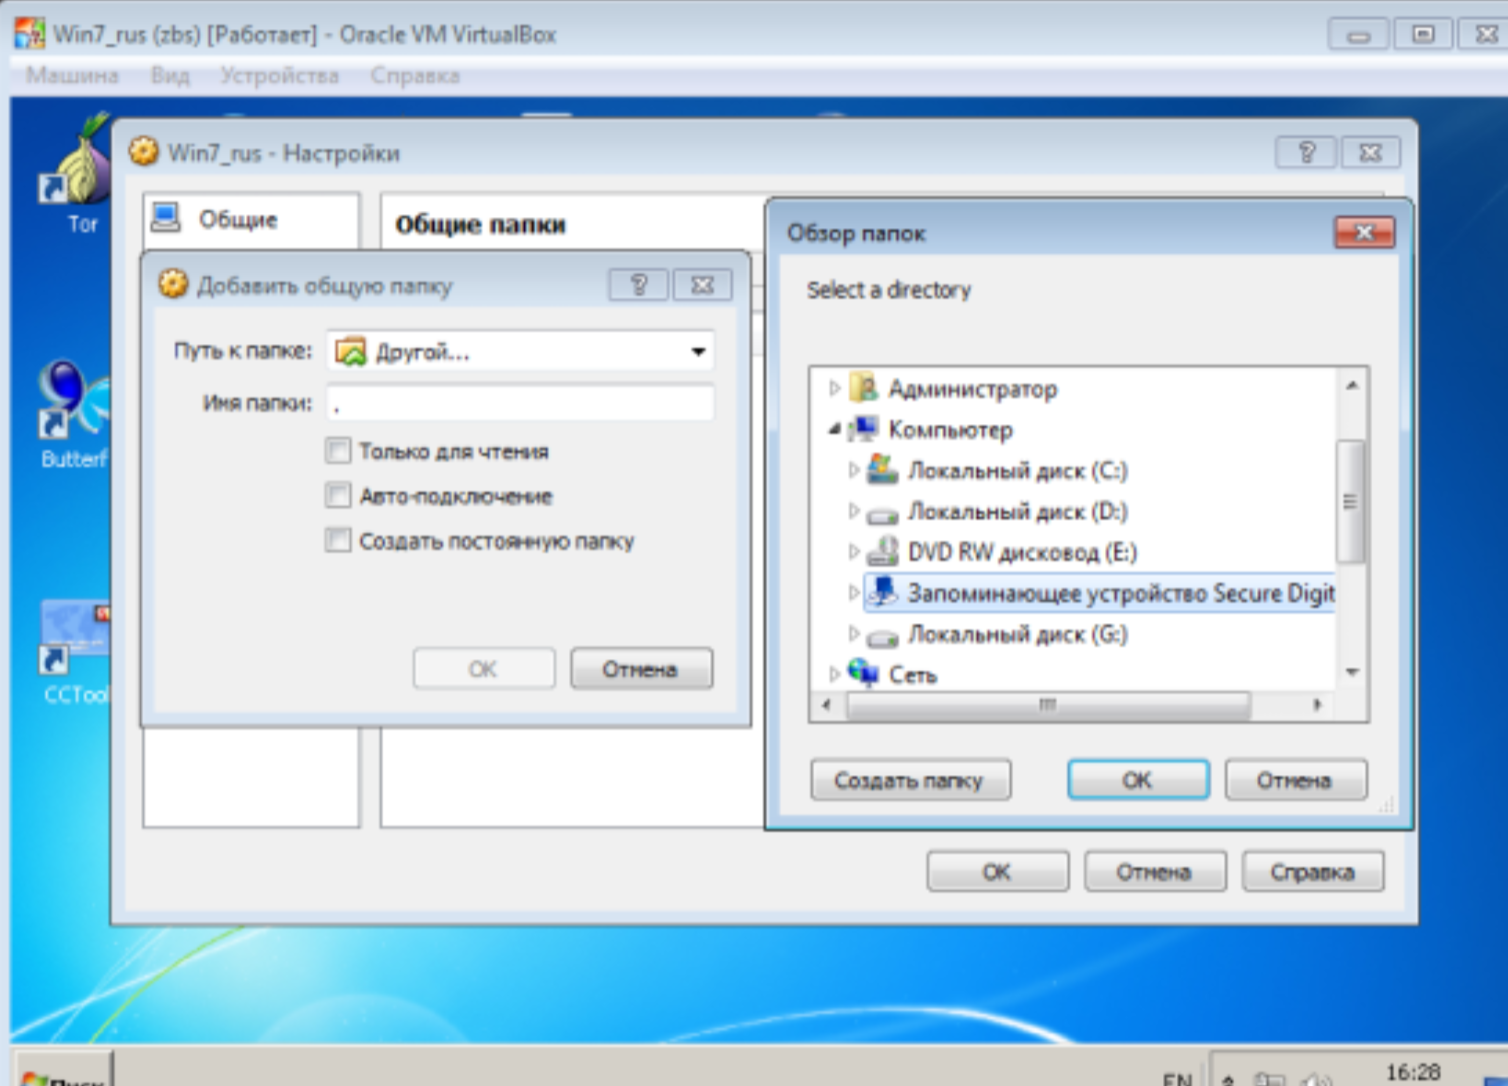Collapse the Компьютер tree node
The height and width of the screenshot is (1086, 1508).
tap(835, 429)
